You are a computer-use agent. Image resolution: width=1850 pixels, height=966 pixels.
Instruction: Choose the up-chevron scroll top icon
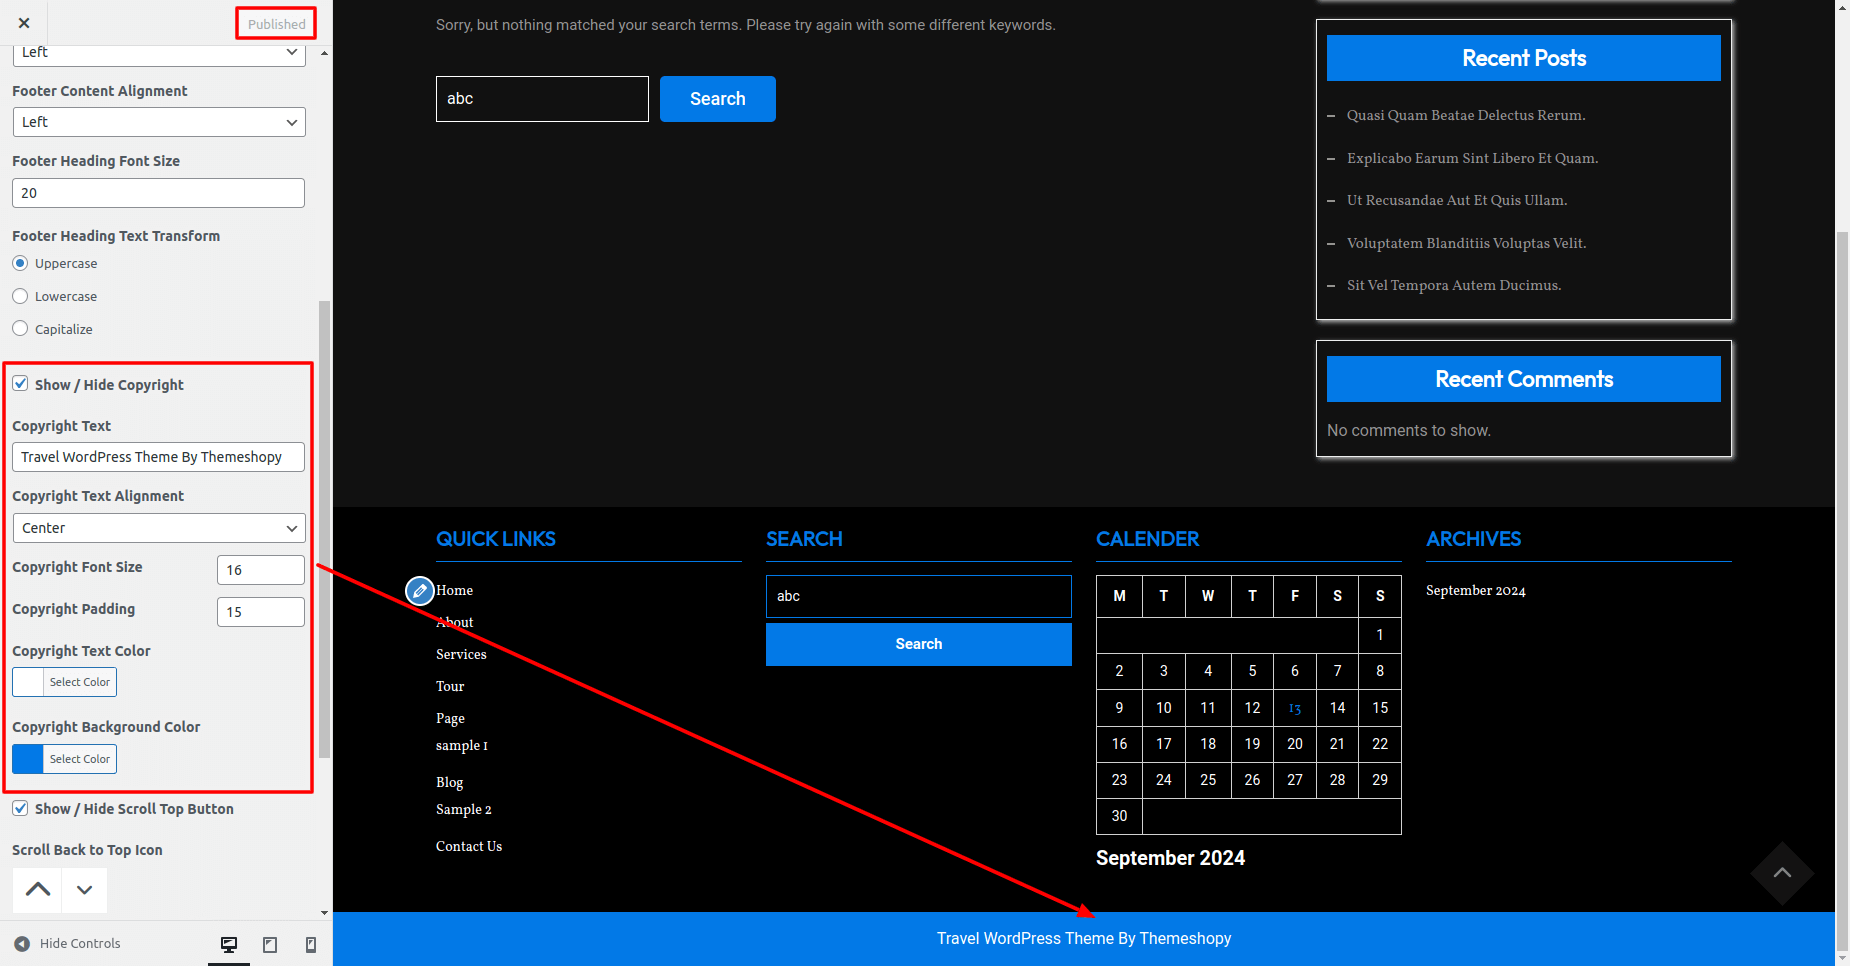coord(38,889)
